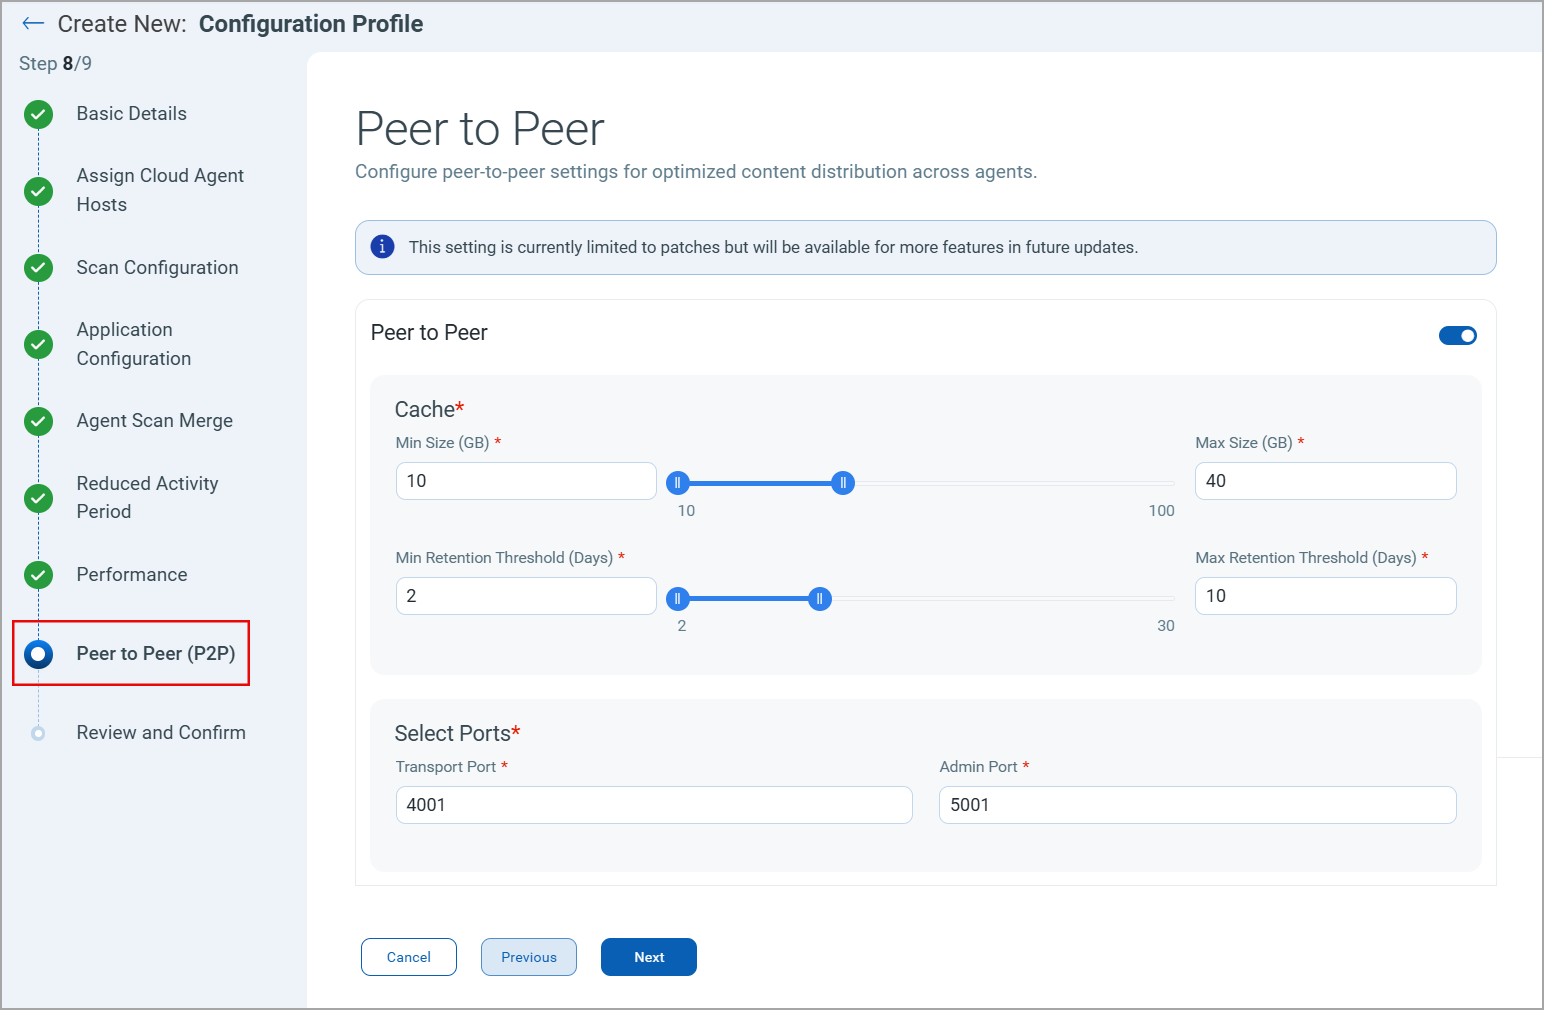Click the Performance step checkmark icon

tap(39, 575)
